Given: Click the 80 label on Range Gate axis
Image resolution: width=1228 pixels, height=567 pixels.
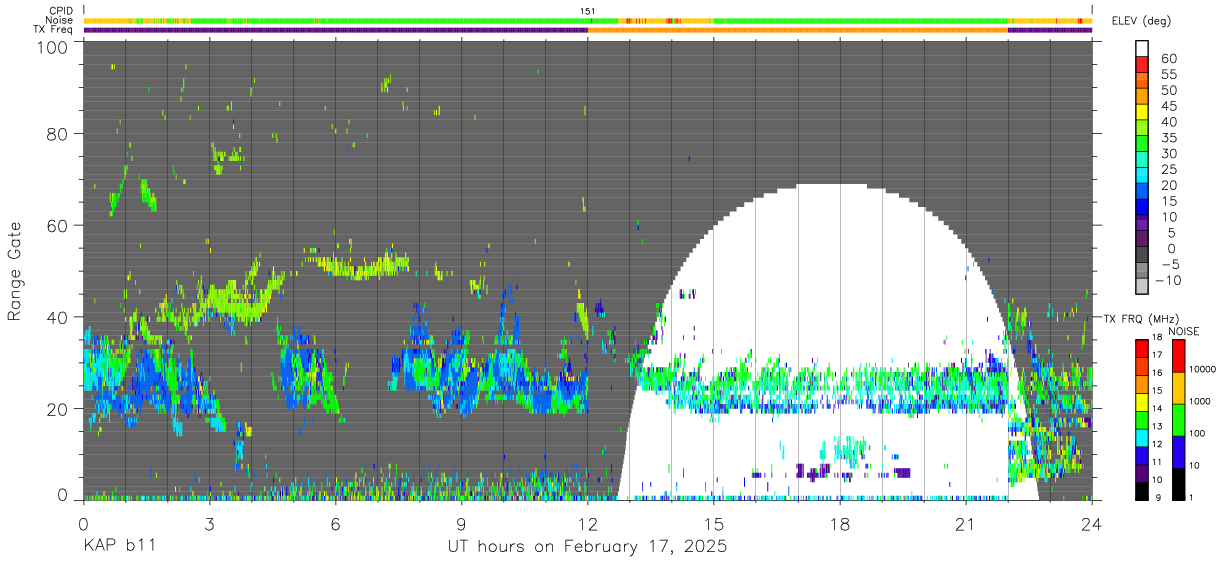Looking at the screenshot, I should pyautogui.click(x=57, y=134).
